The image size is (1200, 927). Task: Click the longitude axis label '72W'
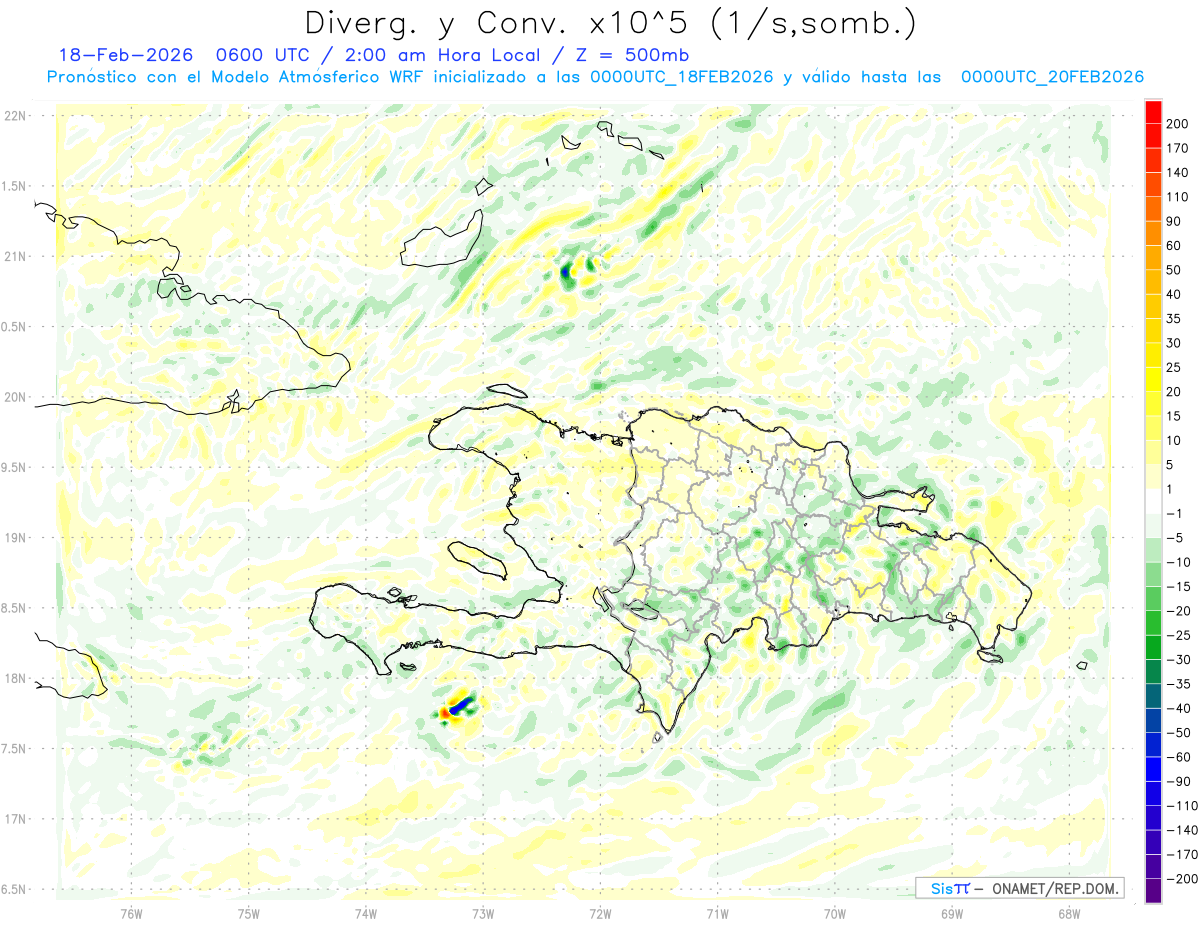pyautogui.click(x=600, y=913)
